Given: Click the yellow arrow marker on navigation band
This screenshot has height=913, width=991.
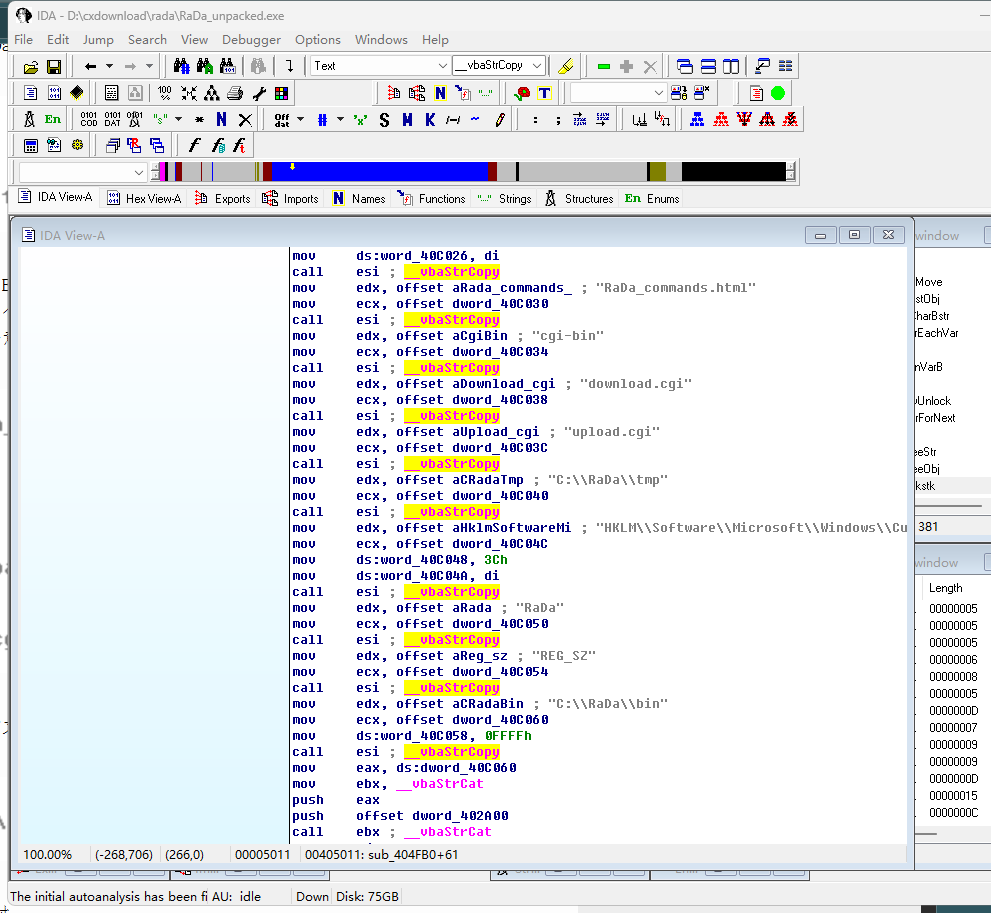Looking at the screenshot, I should click(x=292, y=167).
